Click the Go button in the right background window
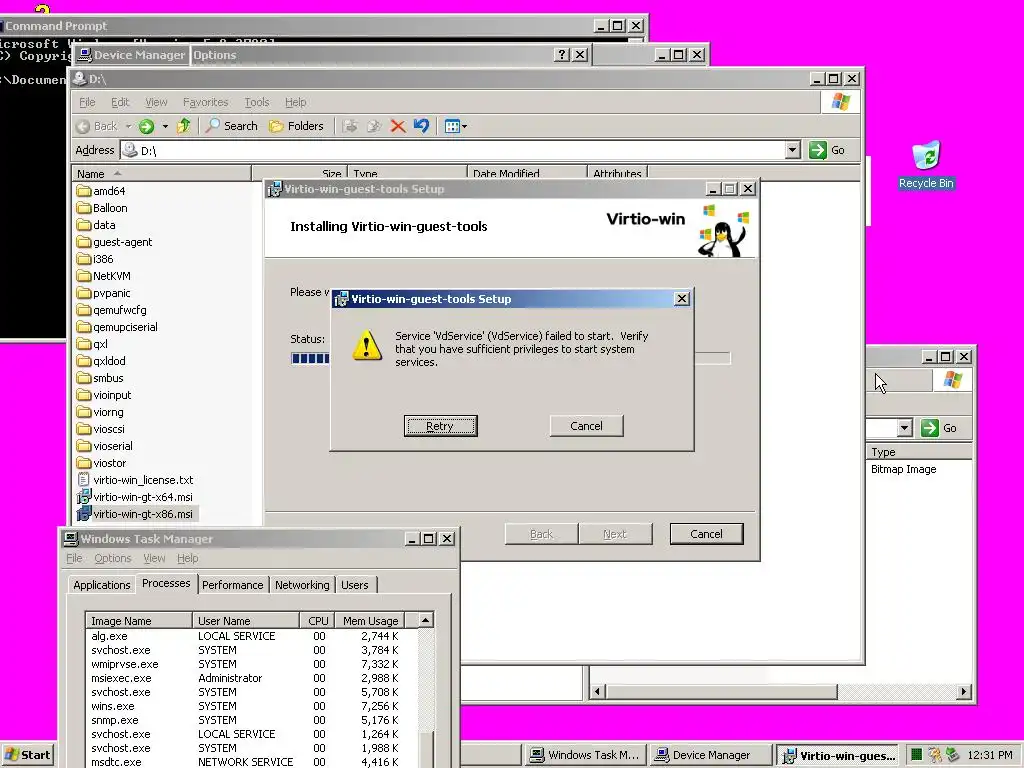Viewport: 1024px width, 768px height. click(x=940, y=428)
